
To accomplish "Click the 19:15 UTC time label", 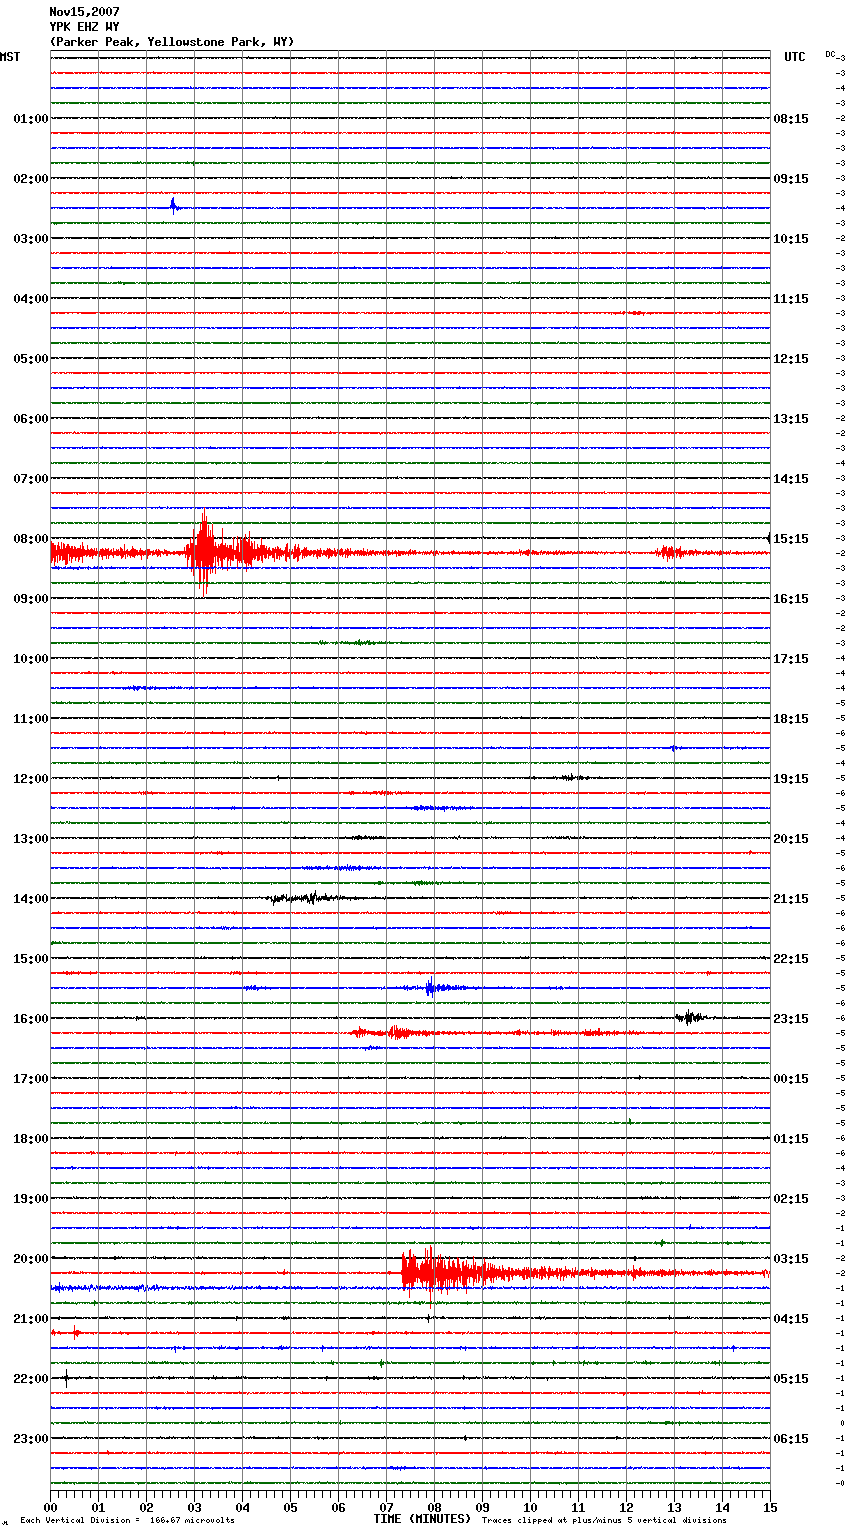I will (791, 779).
